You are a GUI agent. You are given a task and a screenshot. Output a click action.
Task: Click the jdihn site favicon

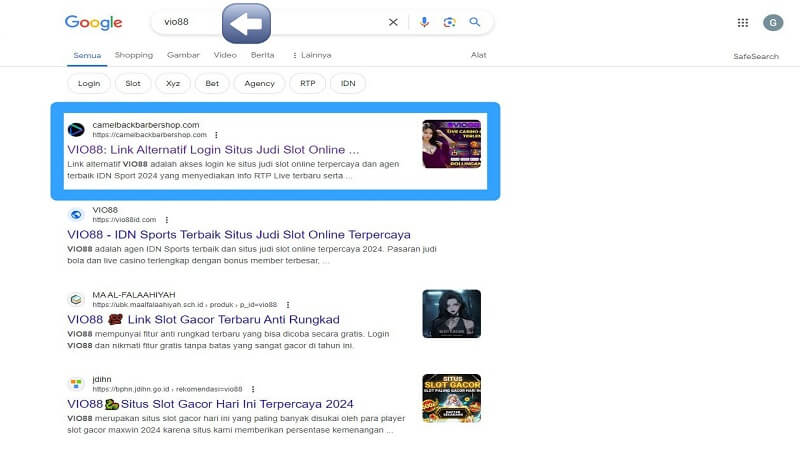point(76,383)
